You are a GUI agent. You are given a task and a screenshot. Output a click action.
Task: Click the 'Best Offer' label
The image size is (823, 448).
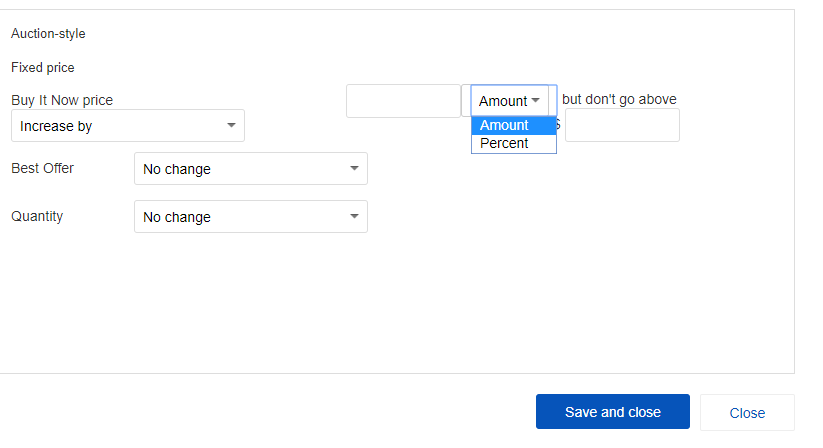point(42,168)
